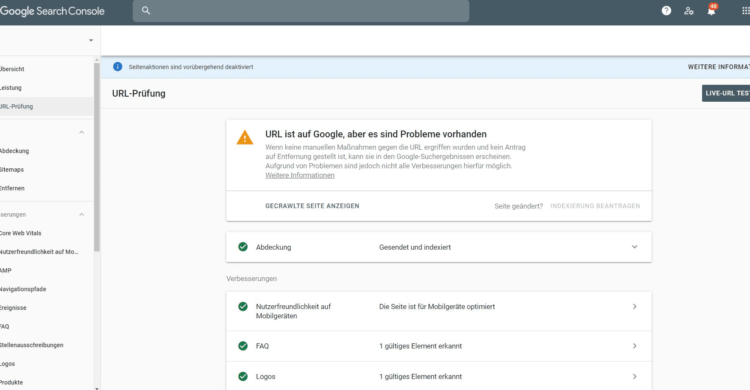Open user management icon in header

(x=689, y=11)
